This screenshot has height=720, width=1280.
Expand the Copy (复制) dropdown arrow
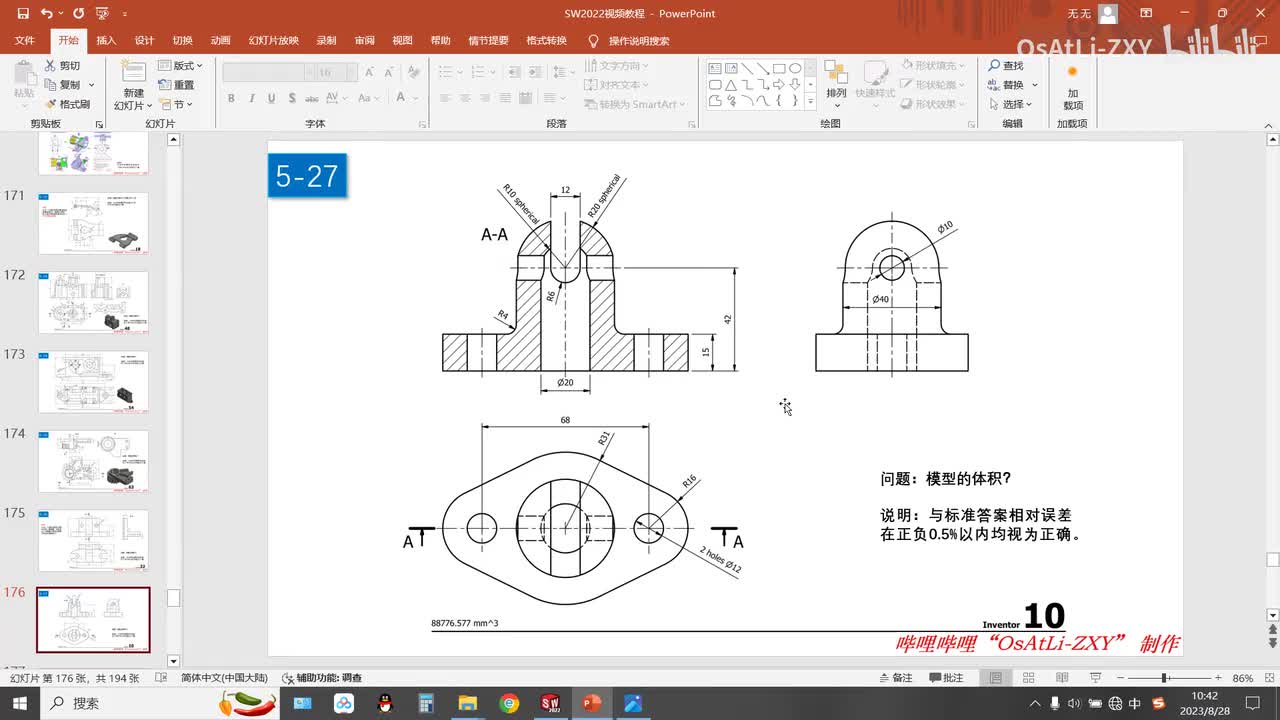click(x=89, y=85)
